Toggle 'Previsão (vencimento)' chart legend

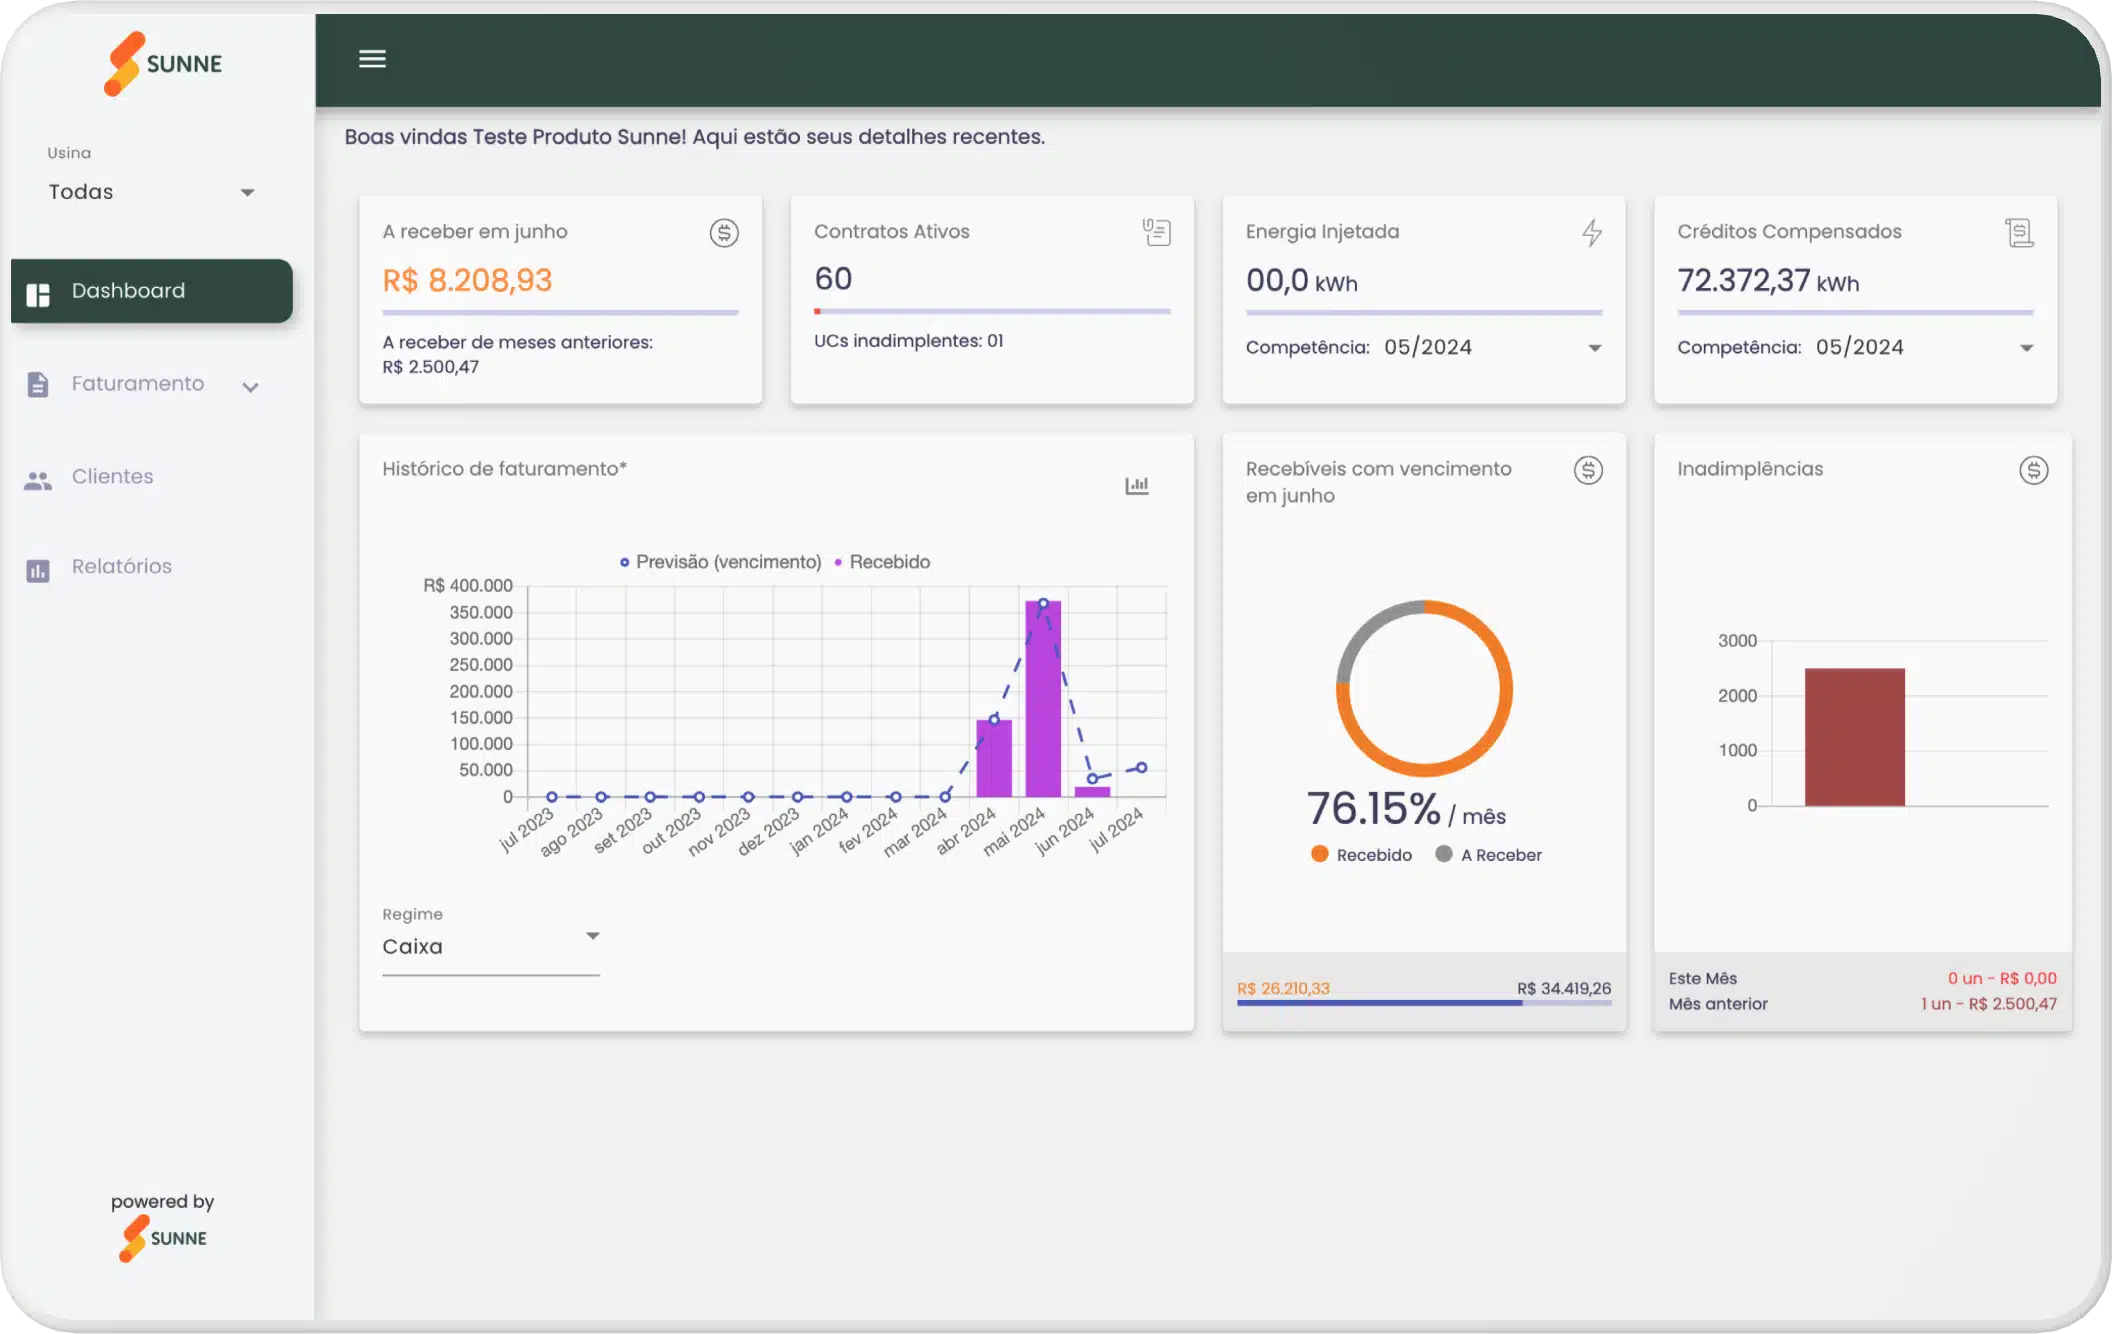pos(720,562)
